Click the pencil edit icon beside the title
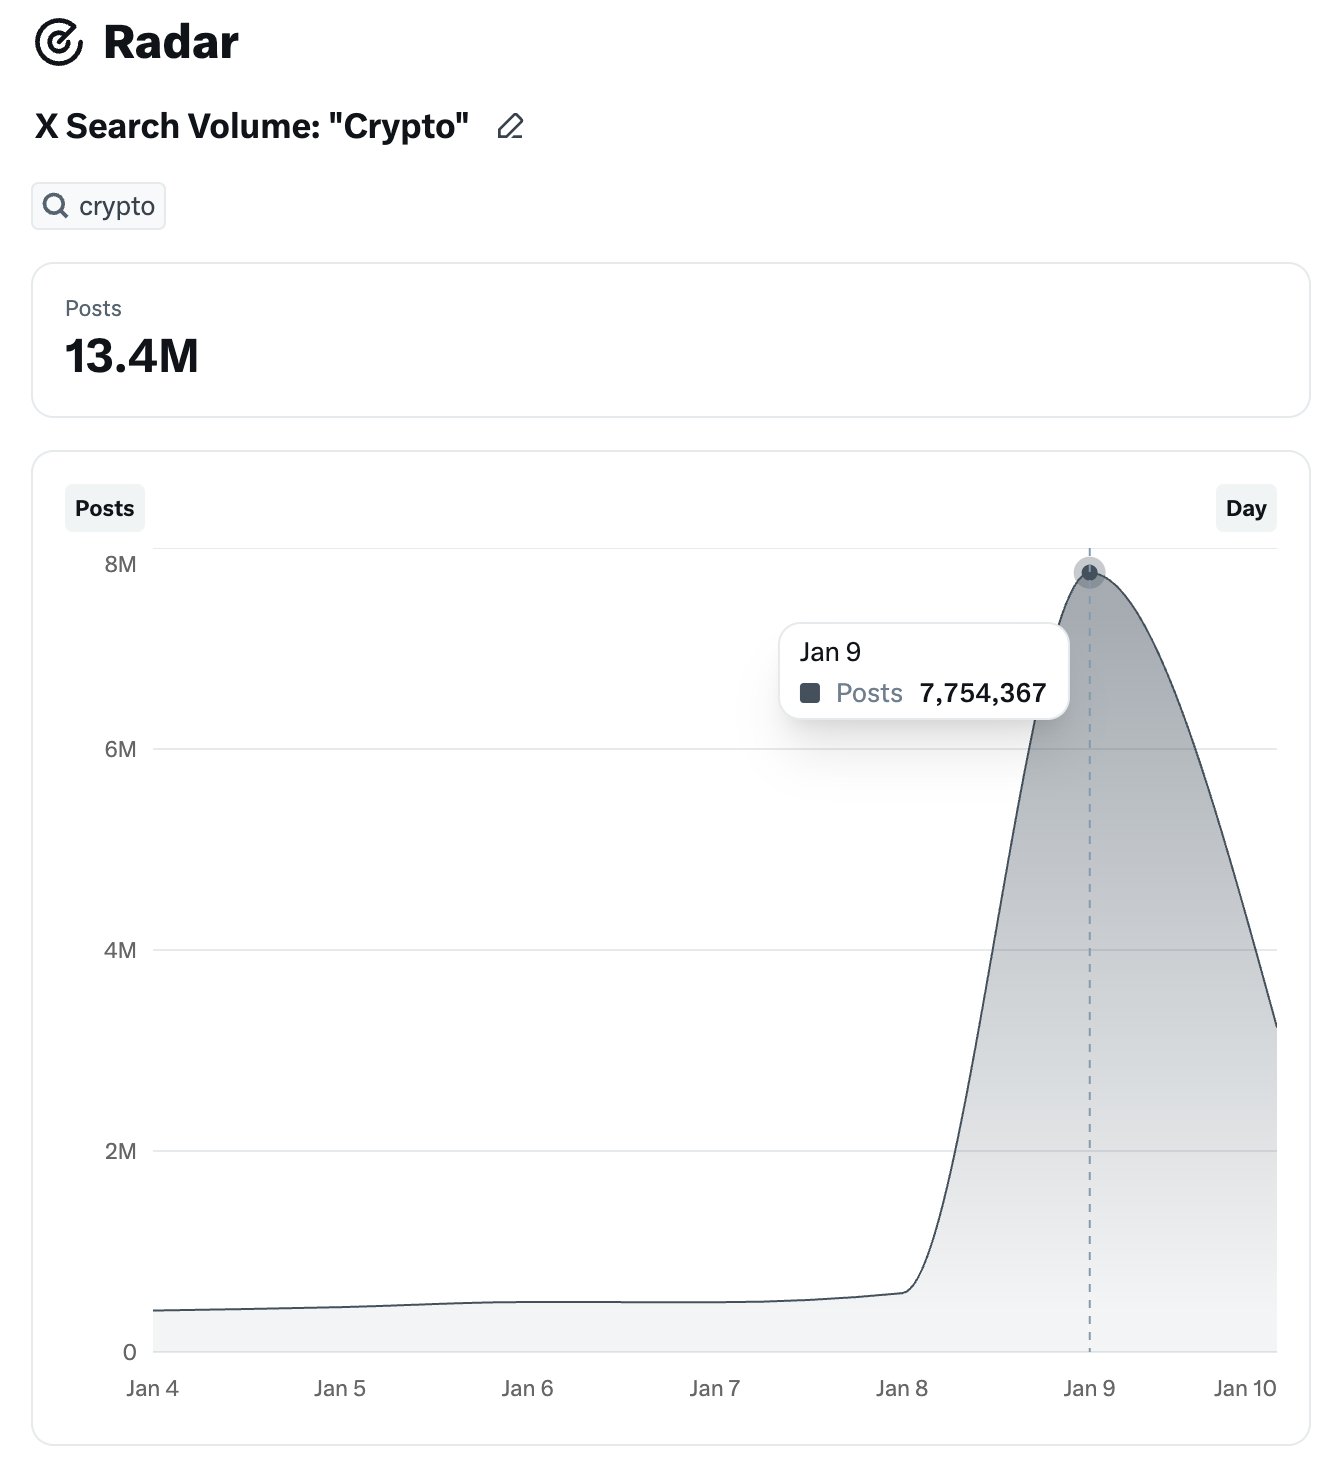1328x1460 pixels. [x=510, y=127]
